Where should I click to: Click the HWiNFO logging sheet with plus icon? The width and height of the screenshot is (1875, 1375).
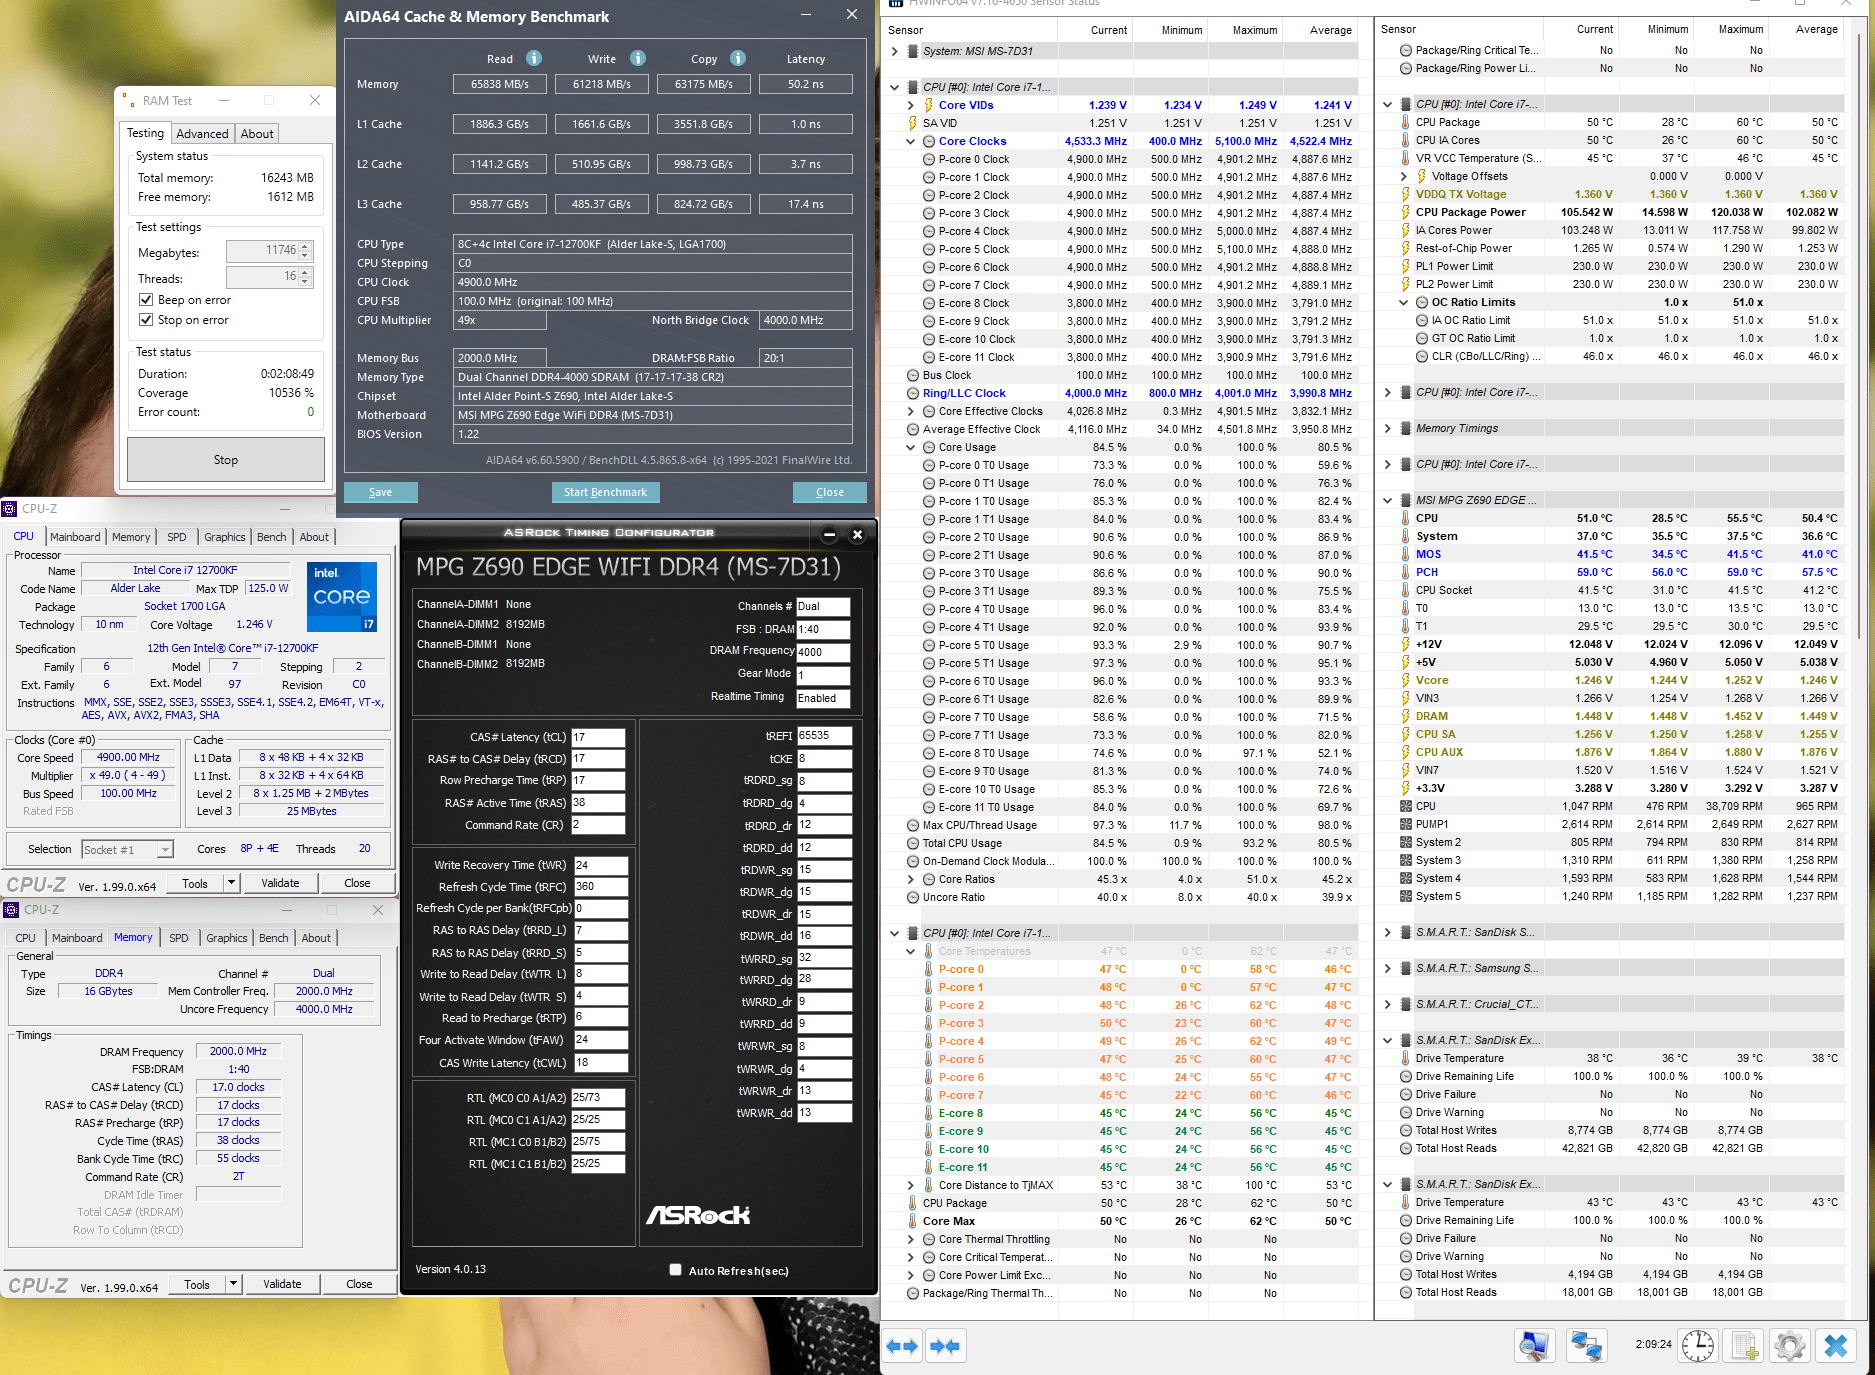[1745, 1345]
